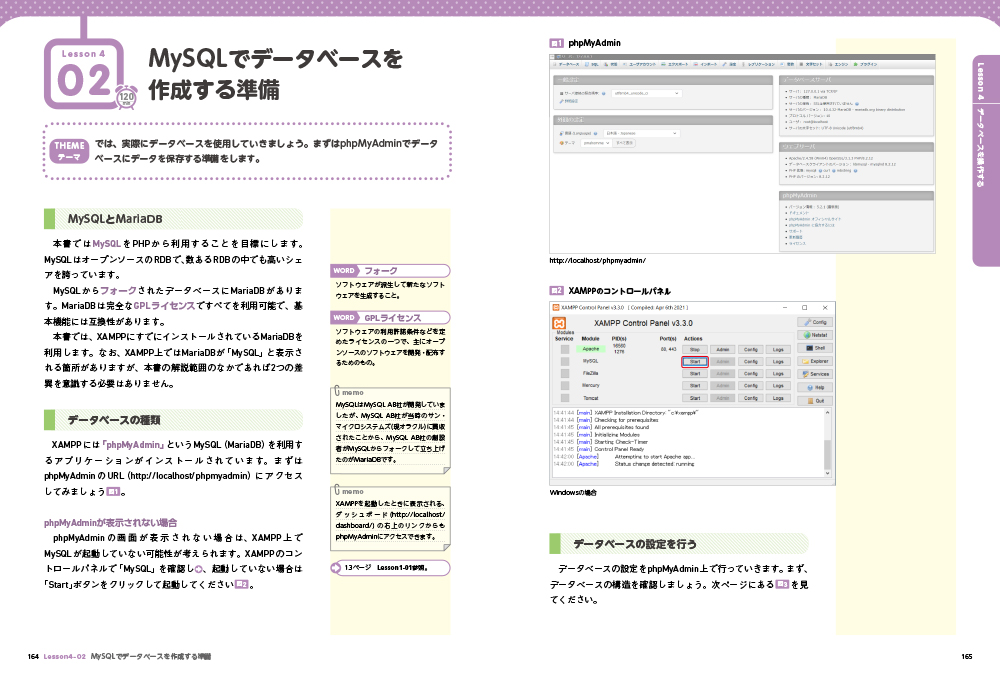
Task: Click the purple '「phpMyAdmin」' keyword in body text
Action: tap(133, 444)
